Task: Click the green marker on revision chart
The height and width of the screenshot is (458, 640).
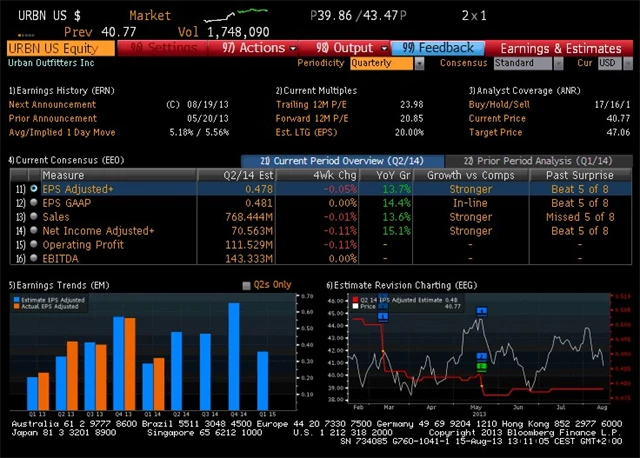Action: 481,367
